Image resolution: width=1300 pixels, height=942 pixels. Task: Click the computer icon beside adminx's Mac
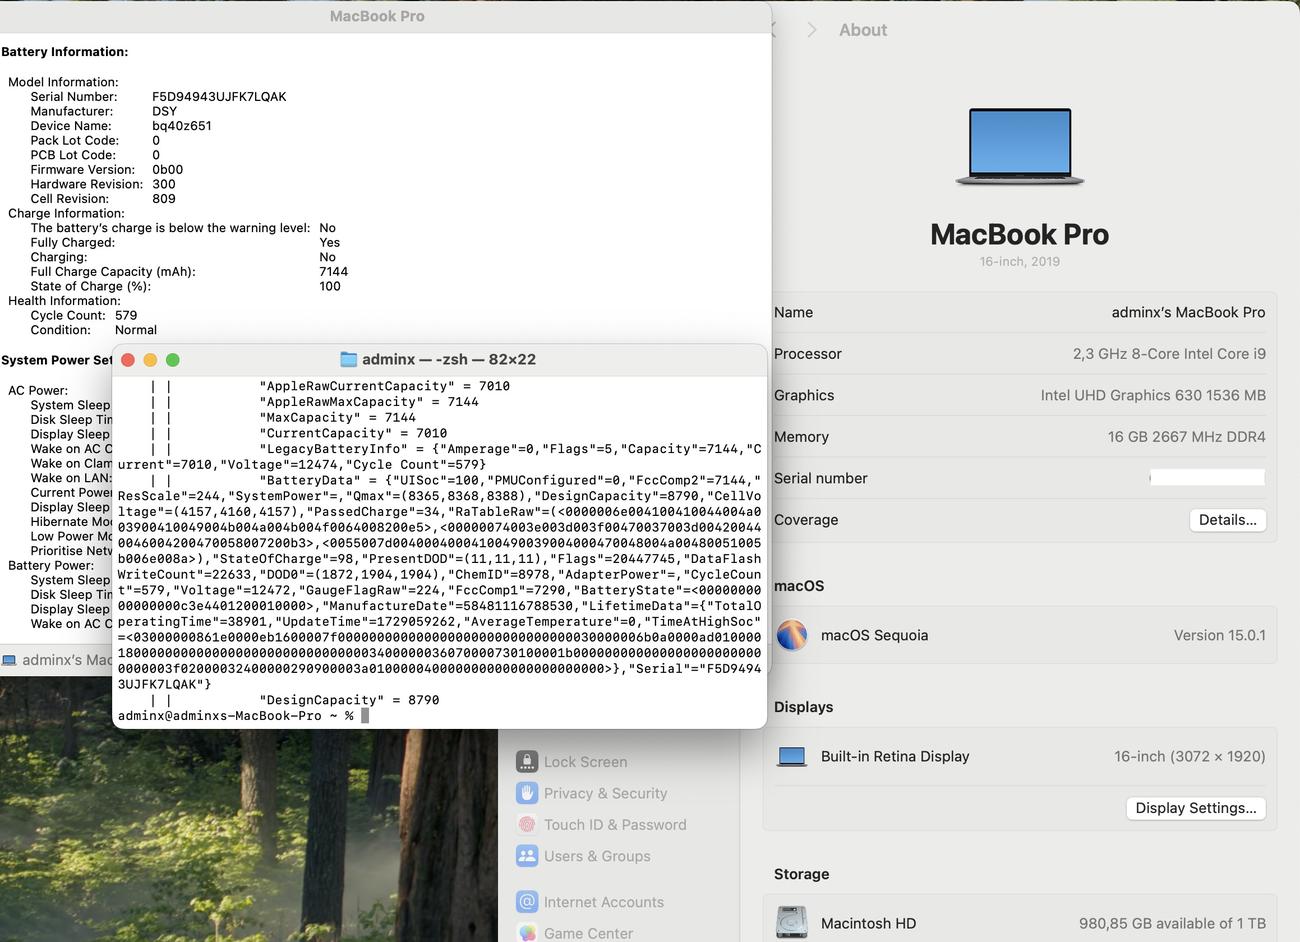(x=10, y=660)
